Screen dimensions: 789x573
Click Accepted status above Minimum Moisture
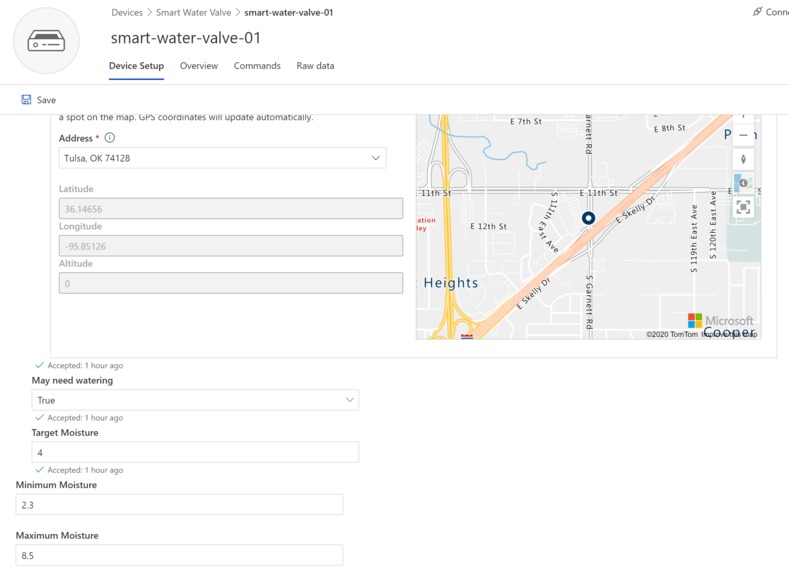[x=80, y=470]
